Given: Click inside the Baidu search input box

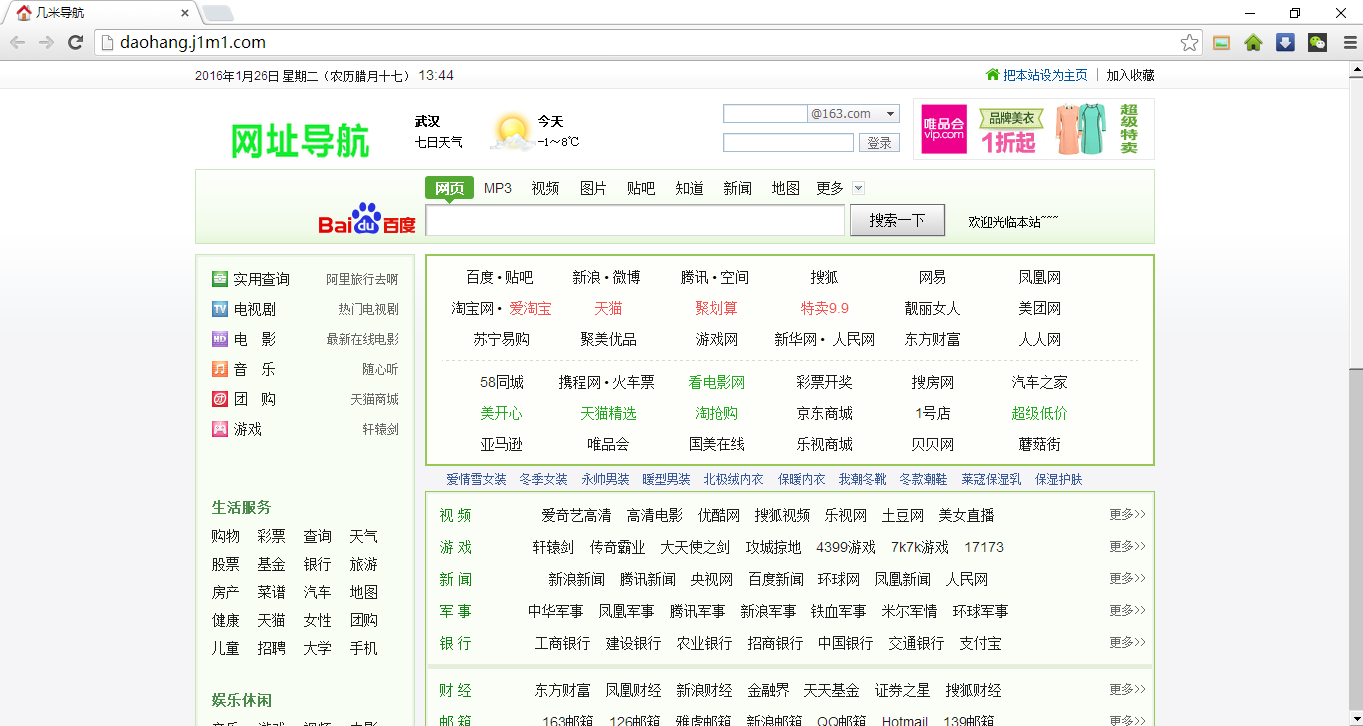Looking at the screenshot, I should 634,220.
